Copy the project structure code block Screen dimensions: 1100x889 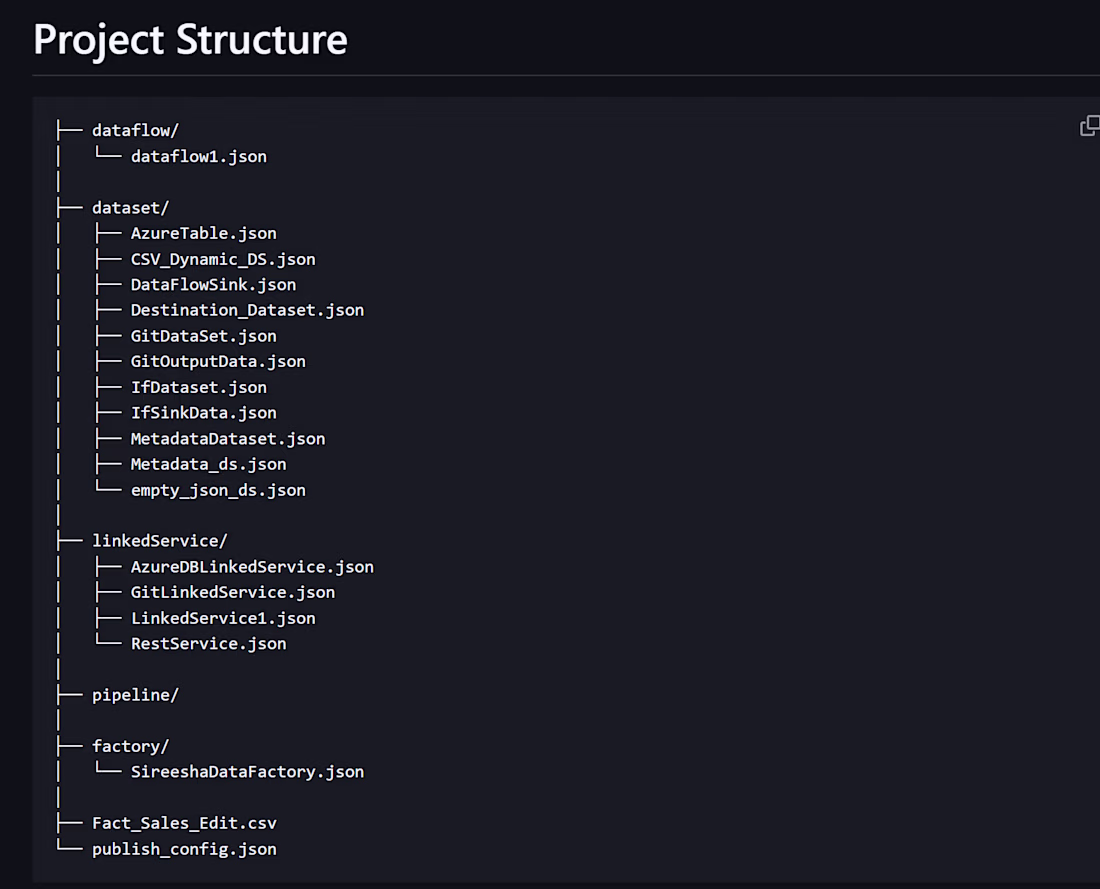point(1089,126)
